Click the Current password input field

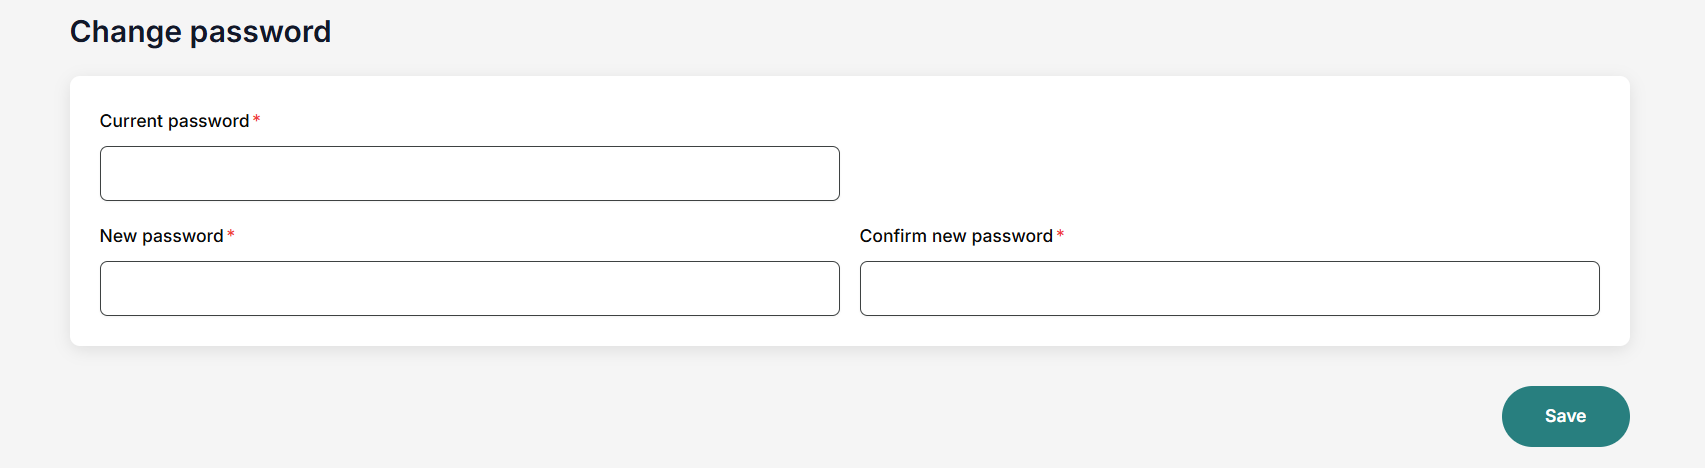click(469, 173)
